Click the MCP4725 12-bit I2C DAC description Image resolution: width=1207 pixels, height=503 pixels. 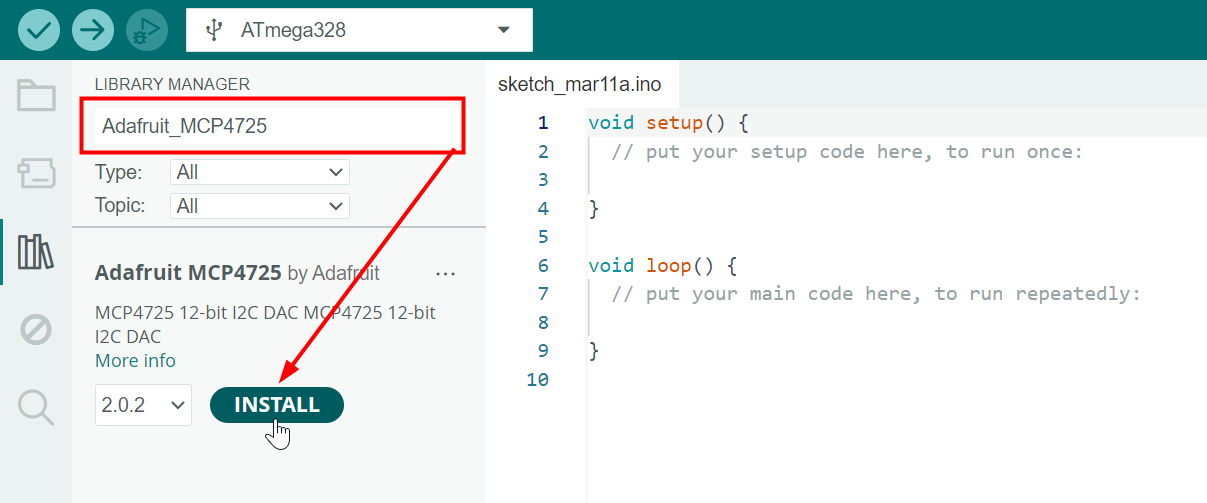265,324
